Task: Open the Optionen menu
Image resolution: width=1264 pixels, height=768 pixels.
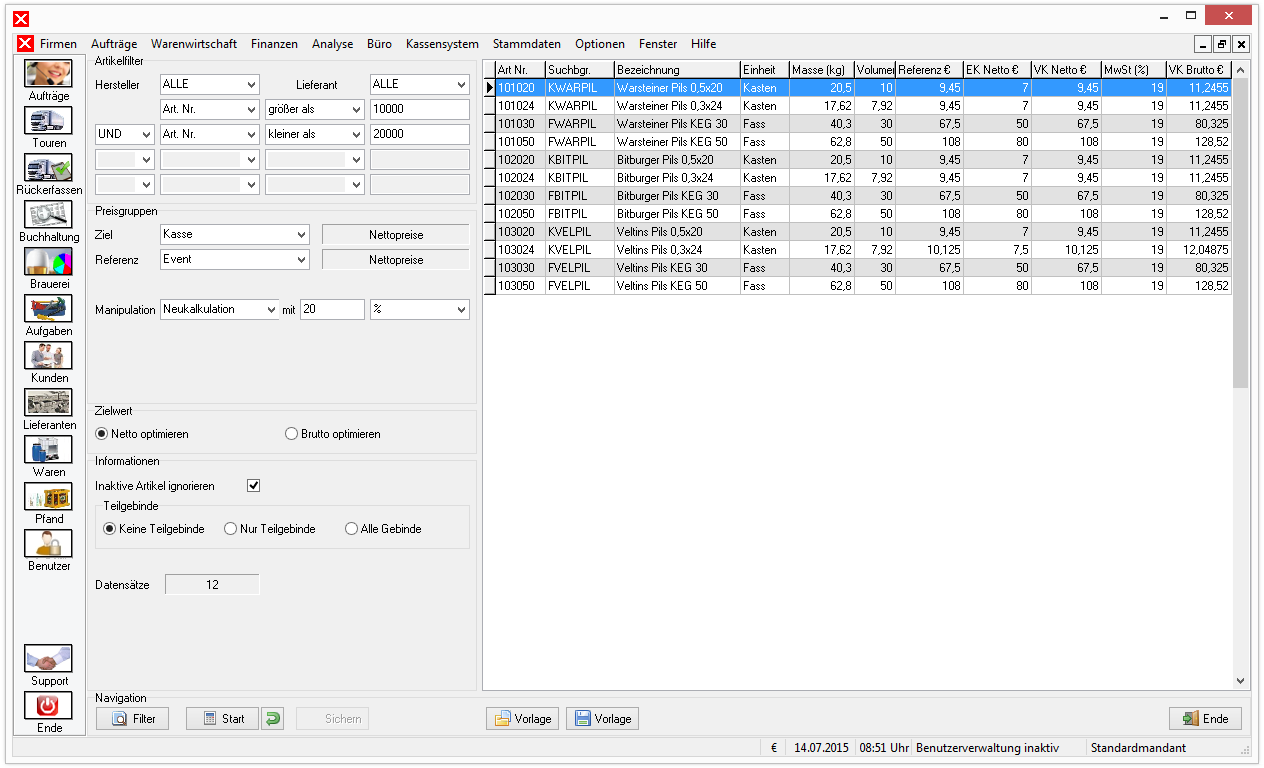Action: click(600, 44)
